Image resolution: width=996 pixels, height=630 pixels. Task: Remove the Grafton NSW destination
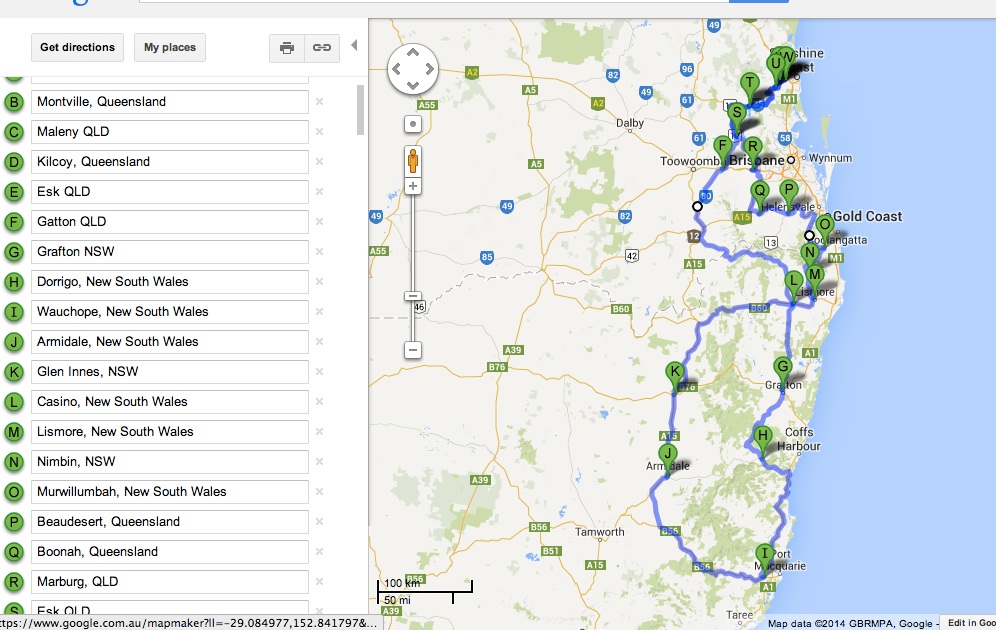pyautogui.click(x=320, y=252)
